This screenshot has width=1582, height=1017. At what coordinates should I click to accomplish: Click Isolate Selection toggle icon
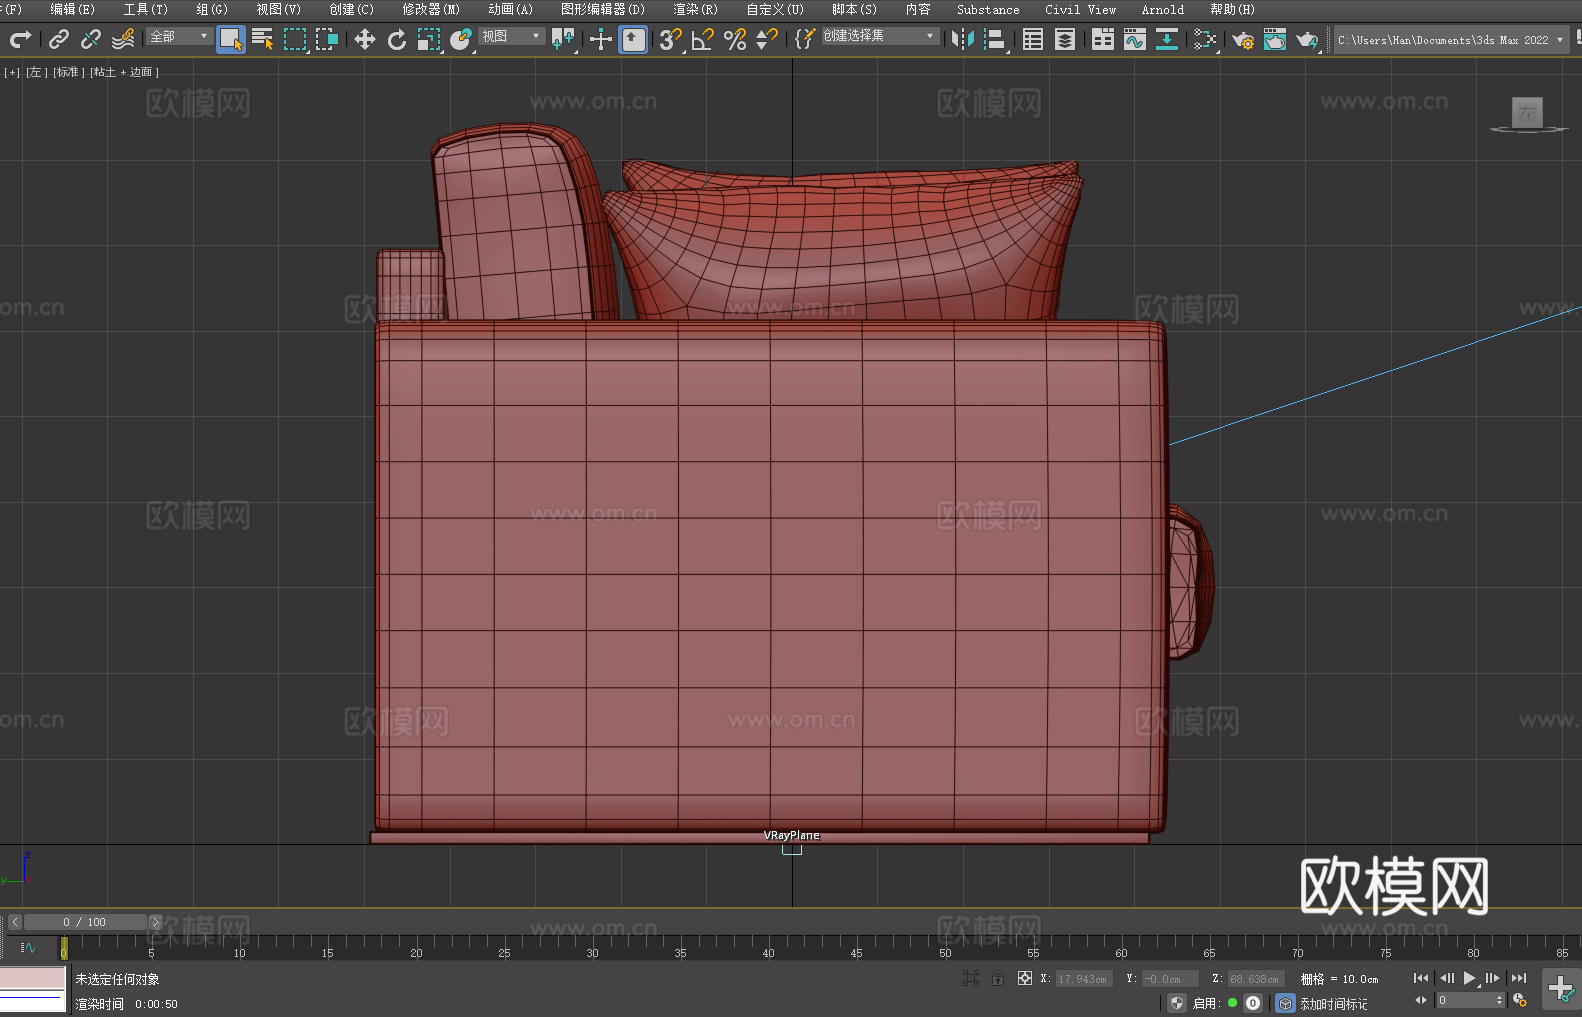click(971, 978)
